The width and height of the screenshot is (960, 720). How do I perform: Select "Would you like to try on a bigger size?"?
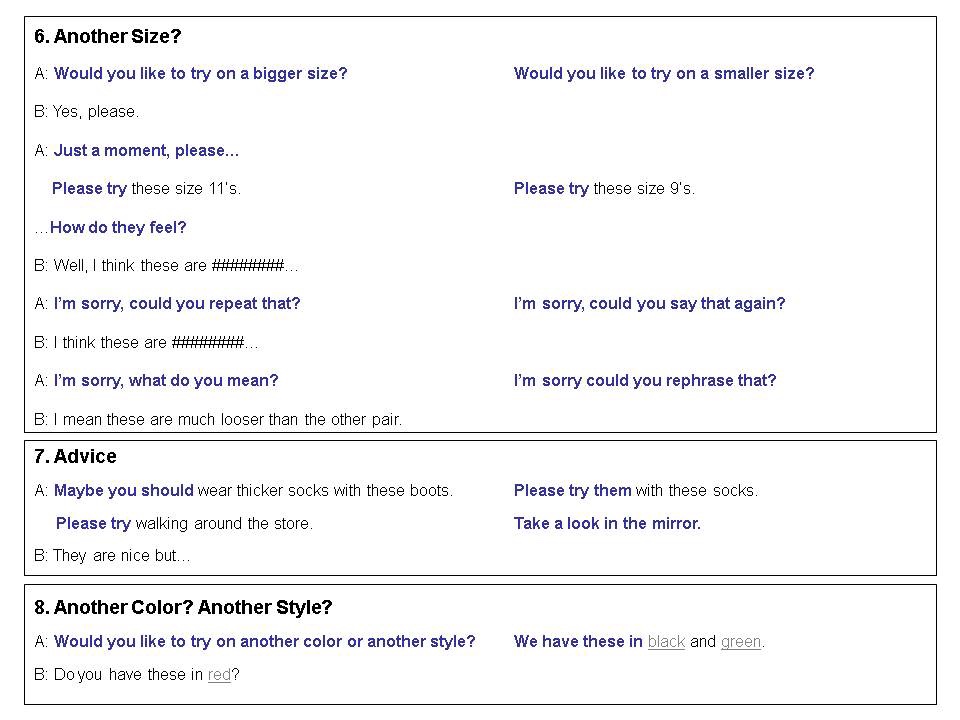click(200, 74)
